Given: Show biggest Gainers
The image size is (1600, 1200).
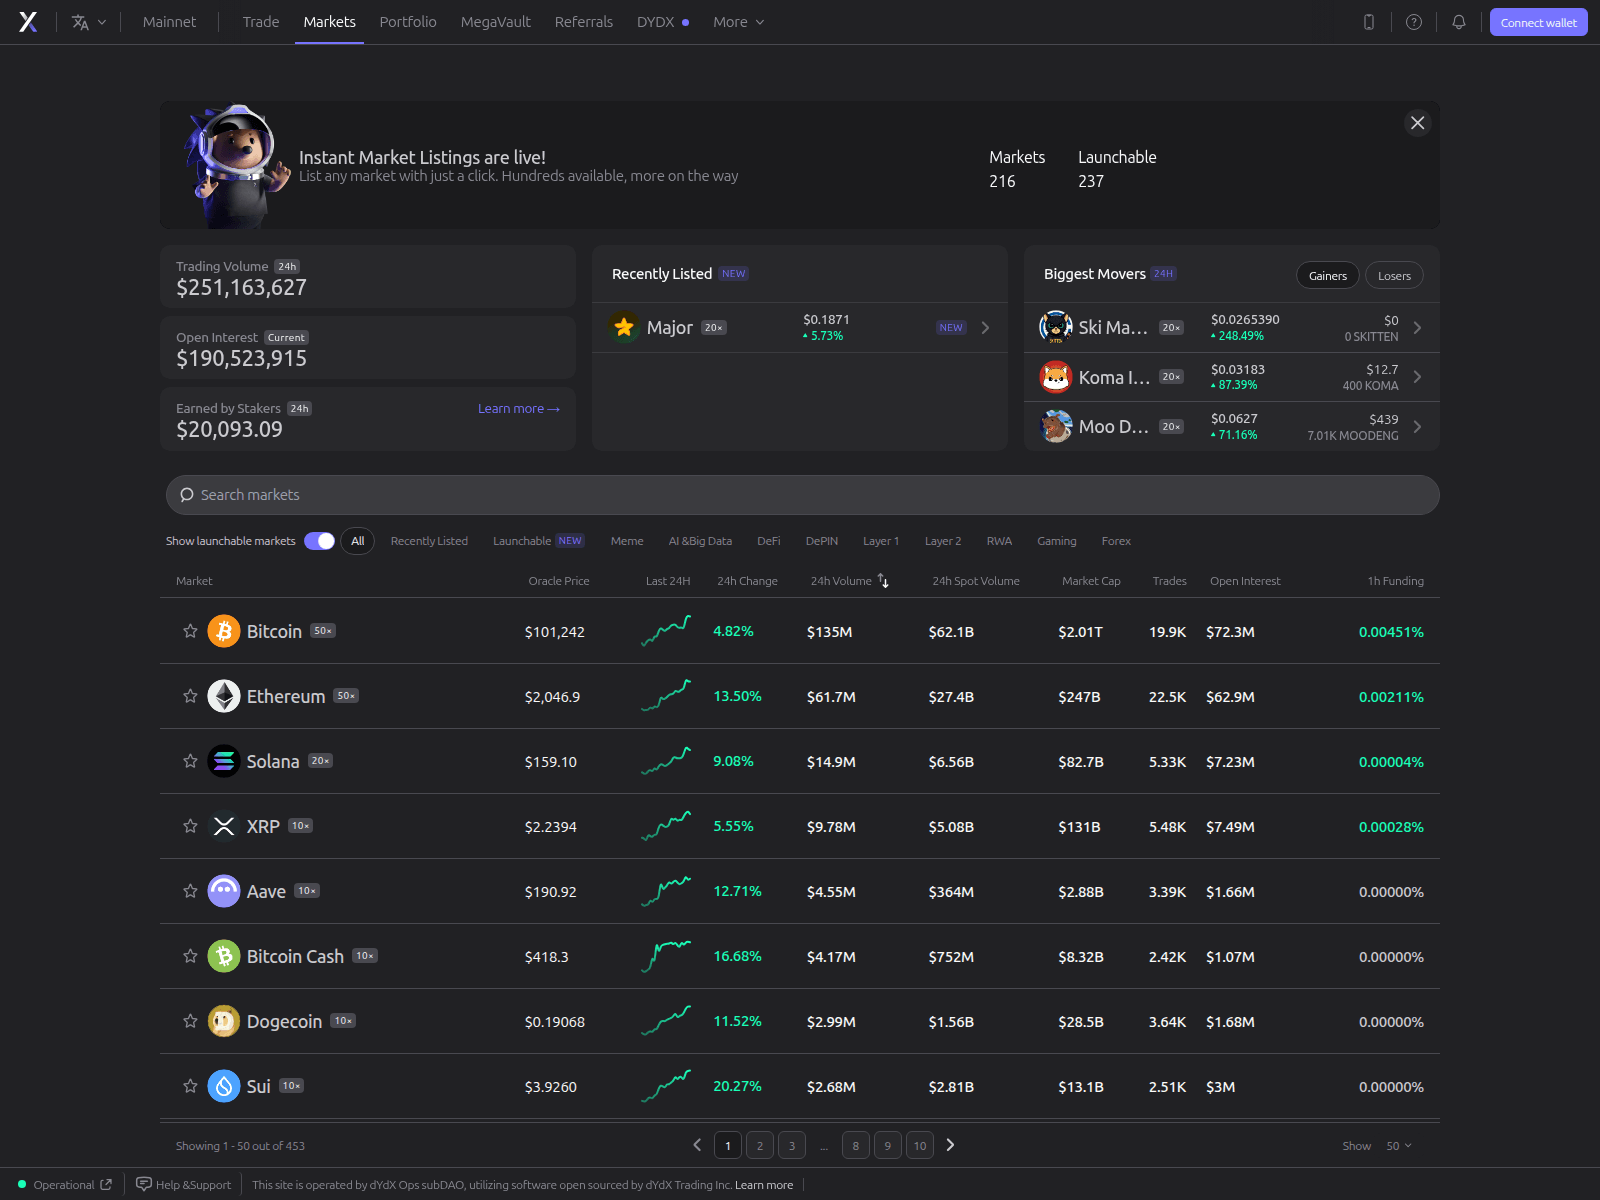Looking at the screenshot, I should (1327, 275).
